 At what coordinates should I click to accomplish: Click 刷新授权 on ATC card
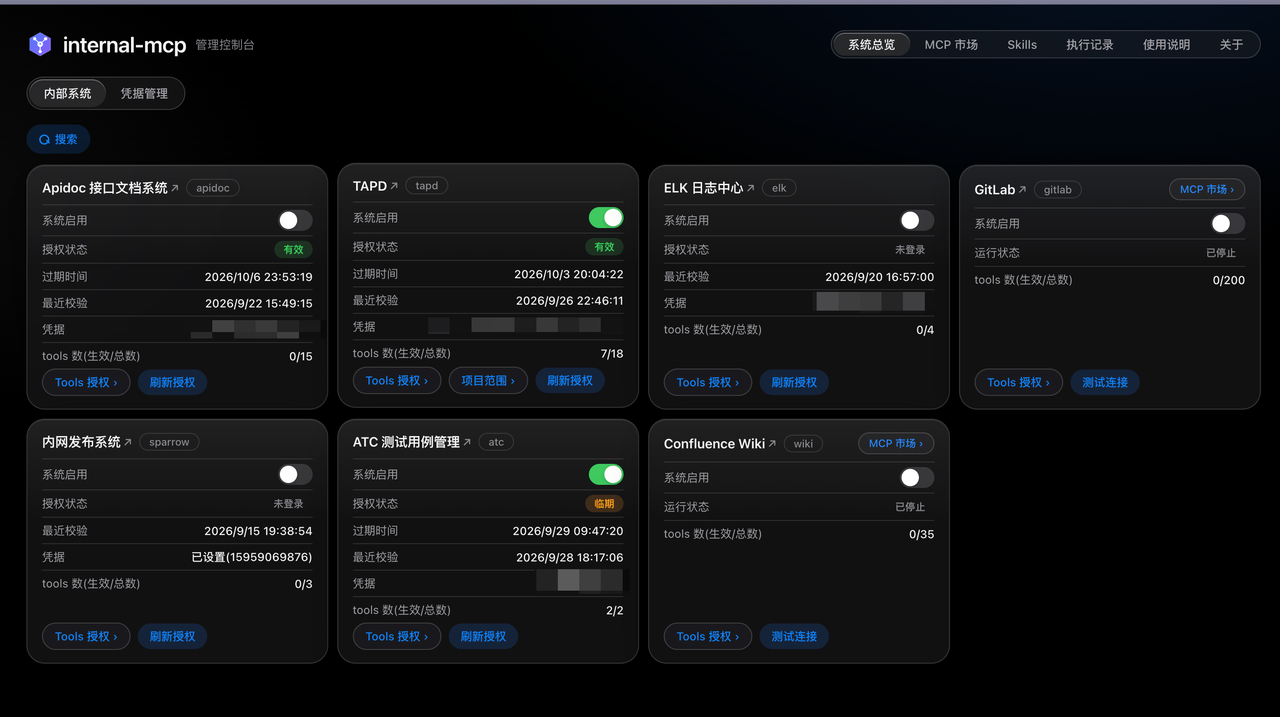(483, 636)
